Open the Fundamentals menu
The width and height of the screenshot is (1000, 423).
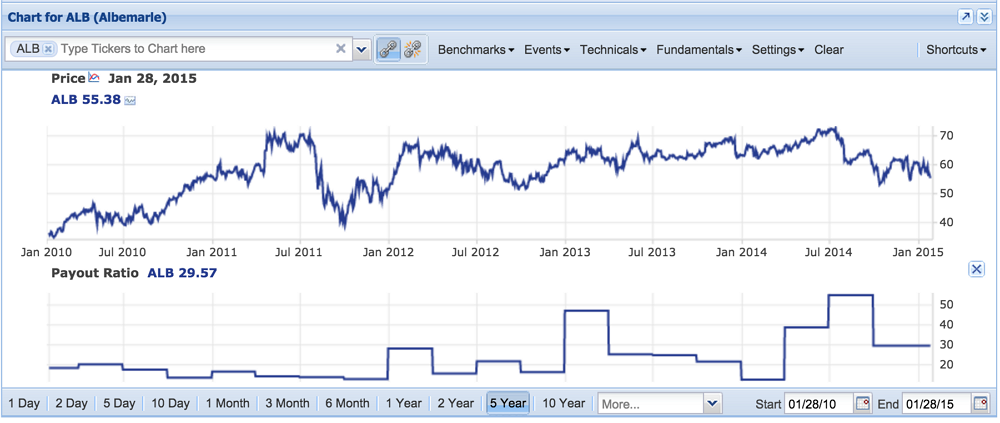pos(698,50)
